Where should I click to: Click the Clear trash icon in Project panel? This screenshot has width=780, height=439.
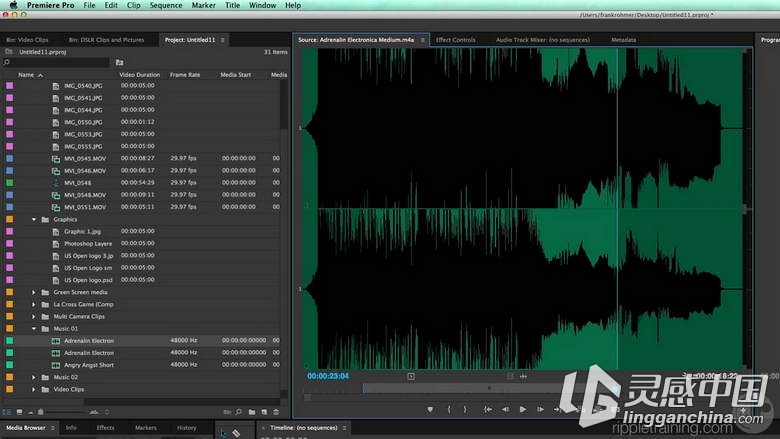[276, 412]
